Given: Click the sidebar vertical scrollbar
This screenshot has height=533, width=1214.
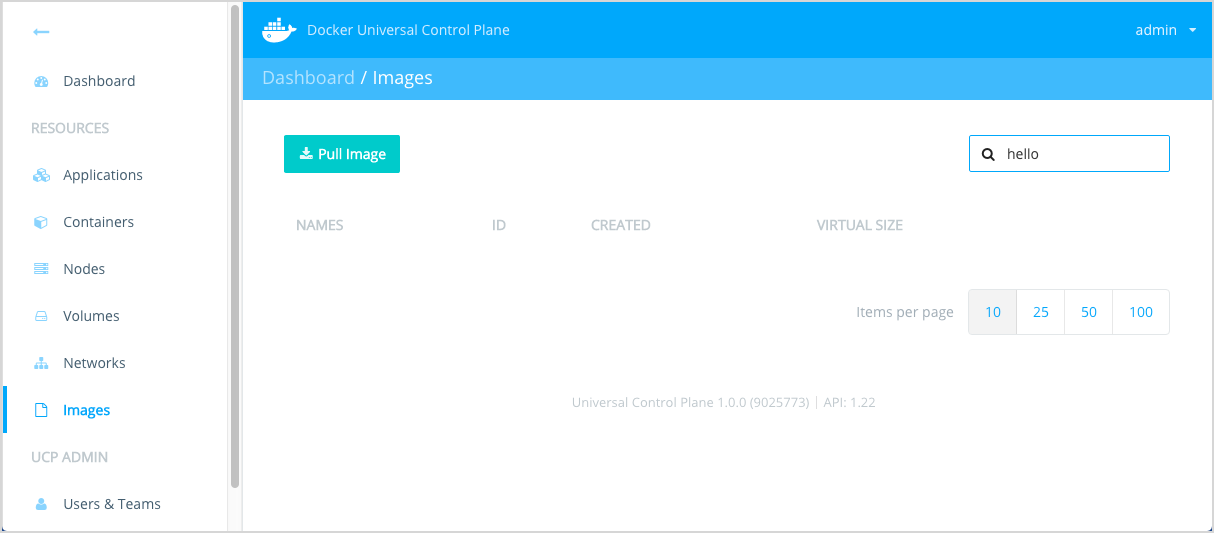Looking at the screenshot, I should pos(235,245).
